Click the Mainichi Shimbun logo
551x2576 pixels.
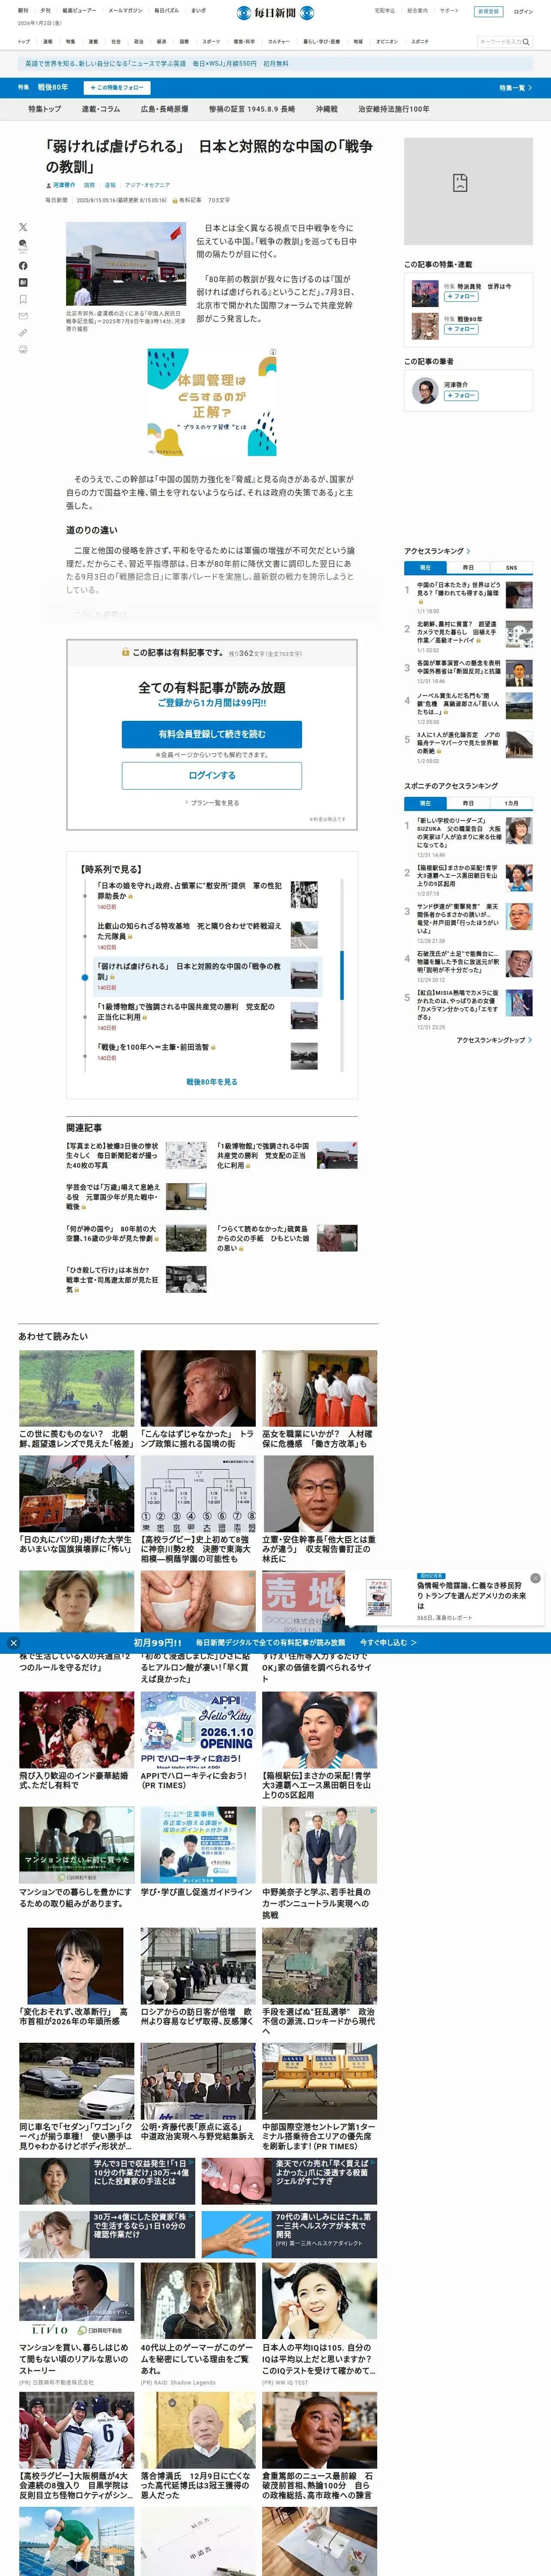275,13
